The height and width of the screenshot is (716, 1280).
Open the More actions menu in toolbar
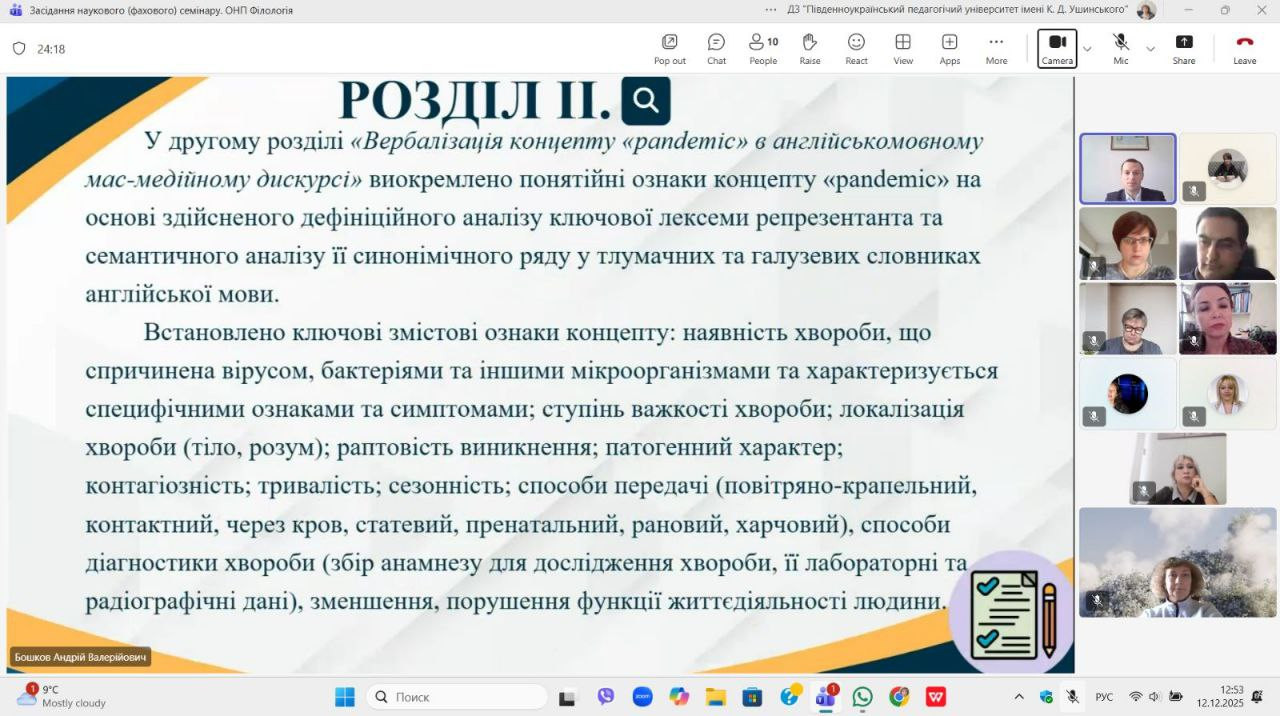(x=996, y=48)
